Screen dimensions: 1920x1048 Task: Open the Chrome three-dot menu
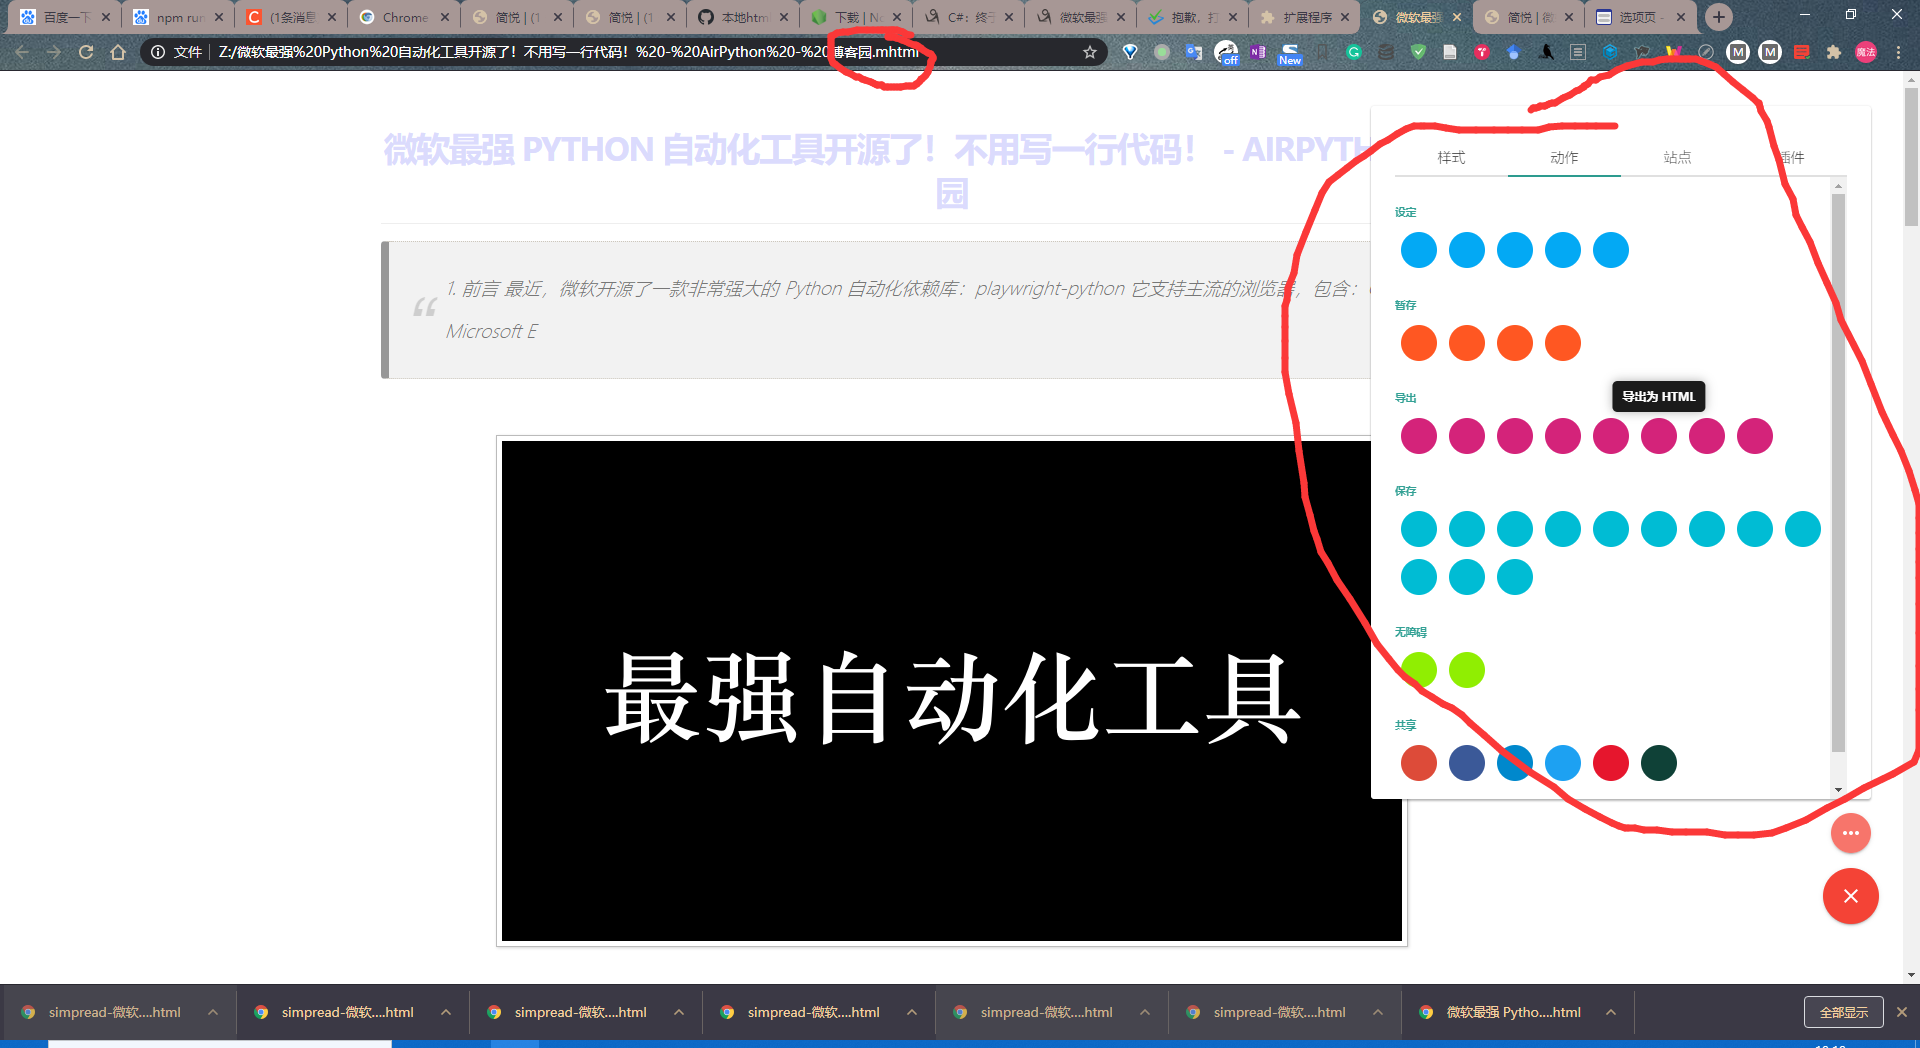coord(1899,52)
